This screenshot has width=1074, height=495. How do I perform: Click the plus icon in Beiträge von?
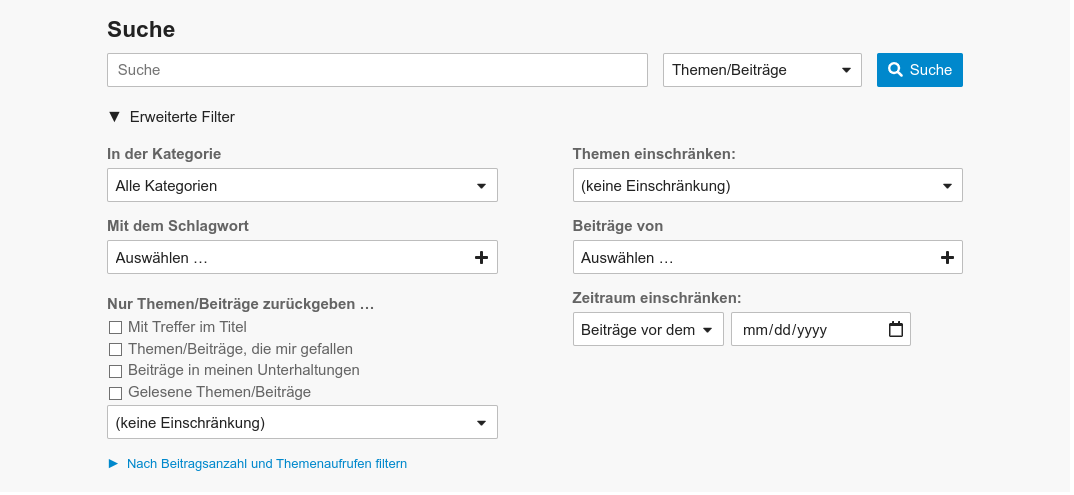pyautogui.click(x=947, y=257)
